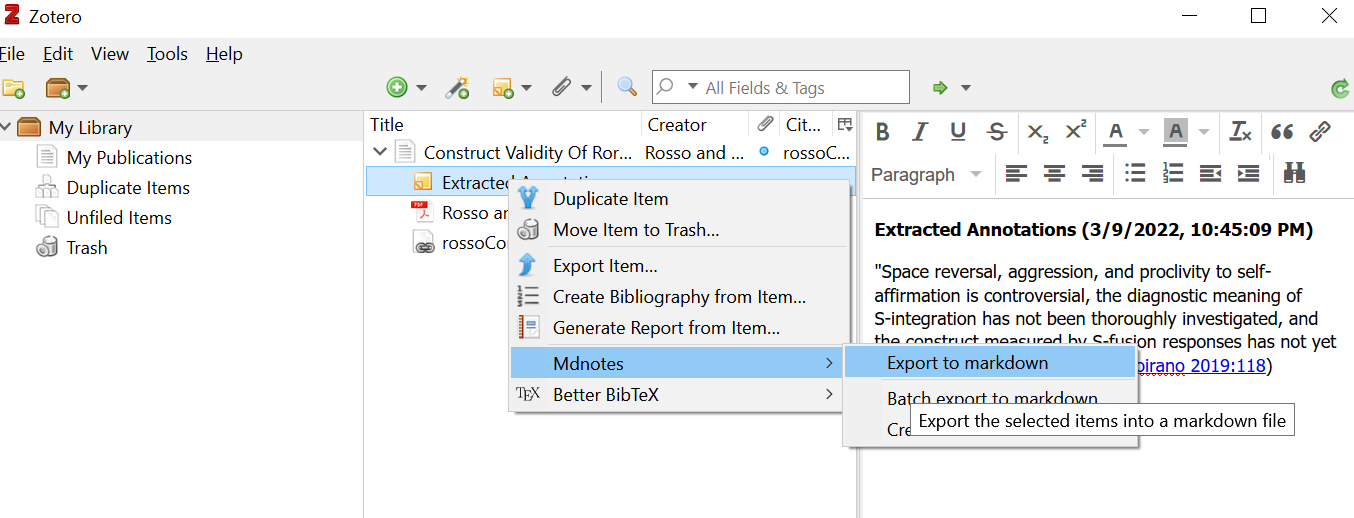This screenshot has width=1354, height=518.
Task: Click the Add Attachment paperclip icon
Action: coord(561,88)
